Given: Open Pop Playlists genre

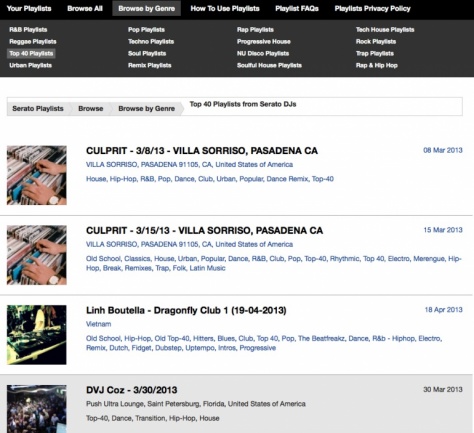Looking at the screenshot, I should [x=146, y=30].
